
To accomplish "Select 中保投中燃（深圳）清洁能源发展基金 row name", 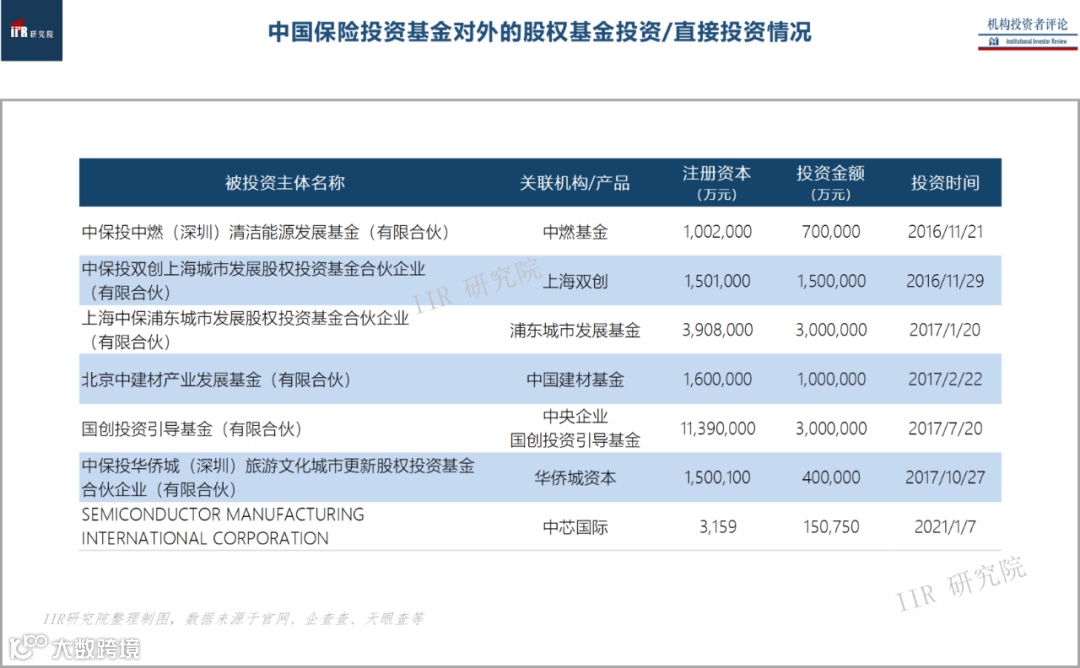I will 265,232.
